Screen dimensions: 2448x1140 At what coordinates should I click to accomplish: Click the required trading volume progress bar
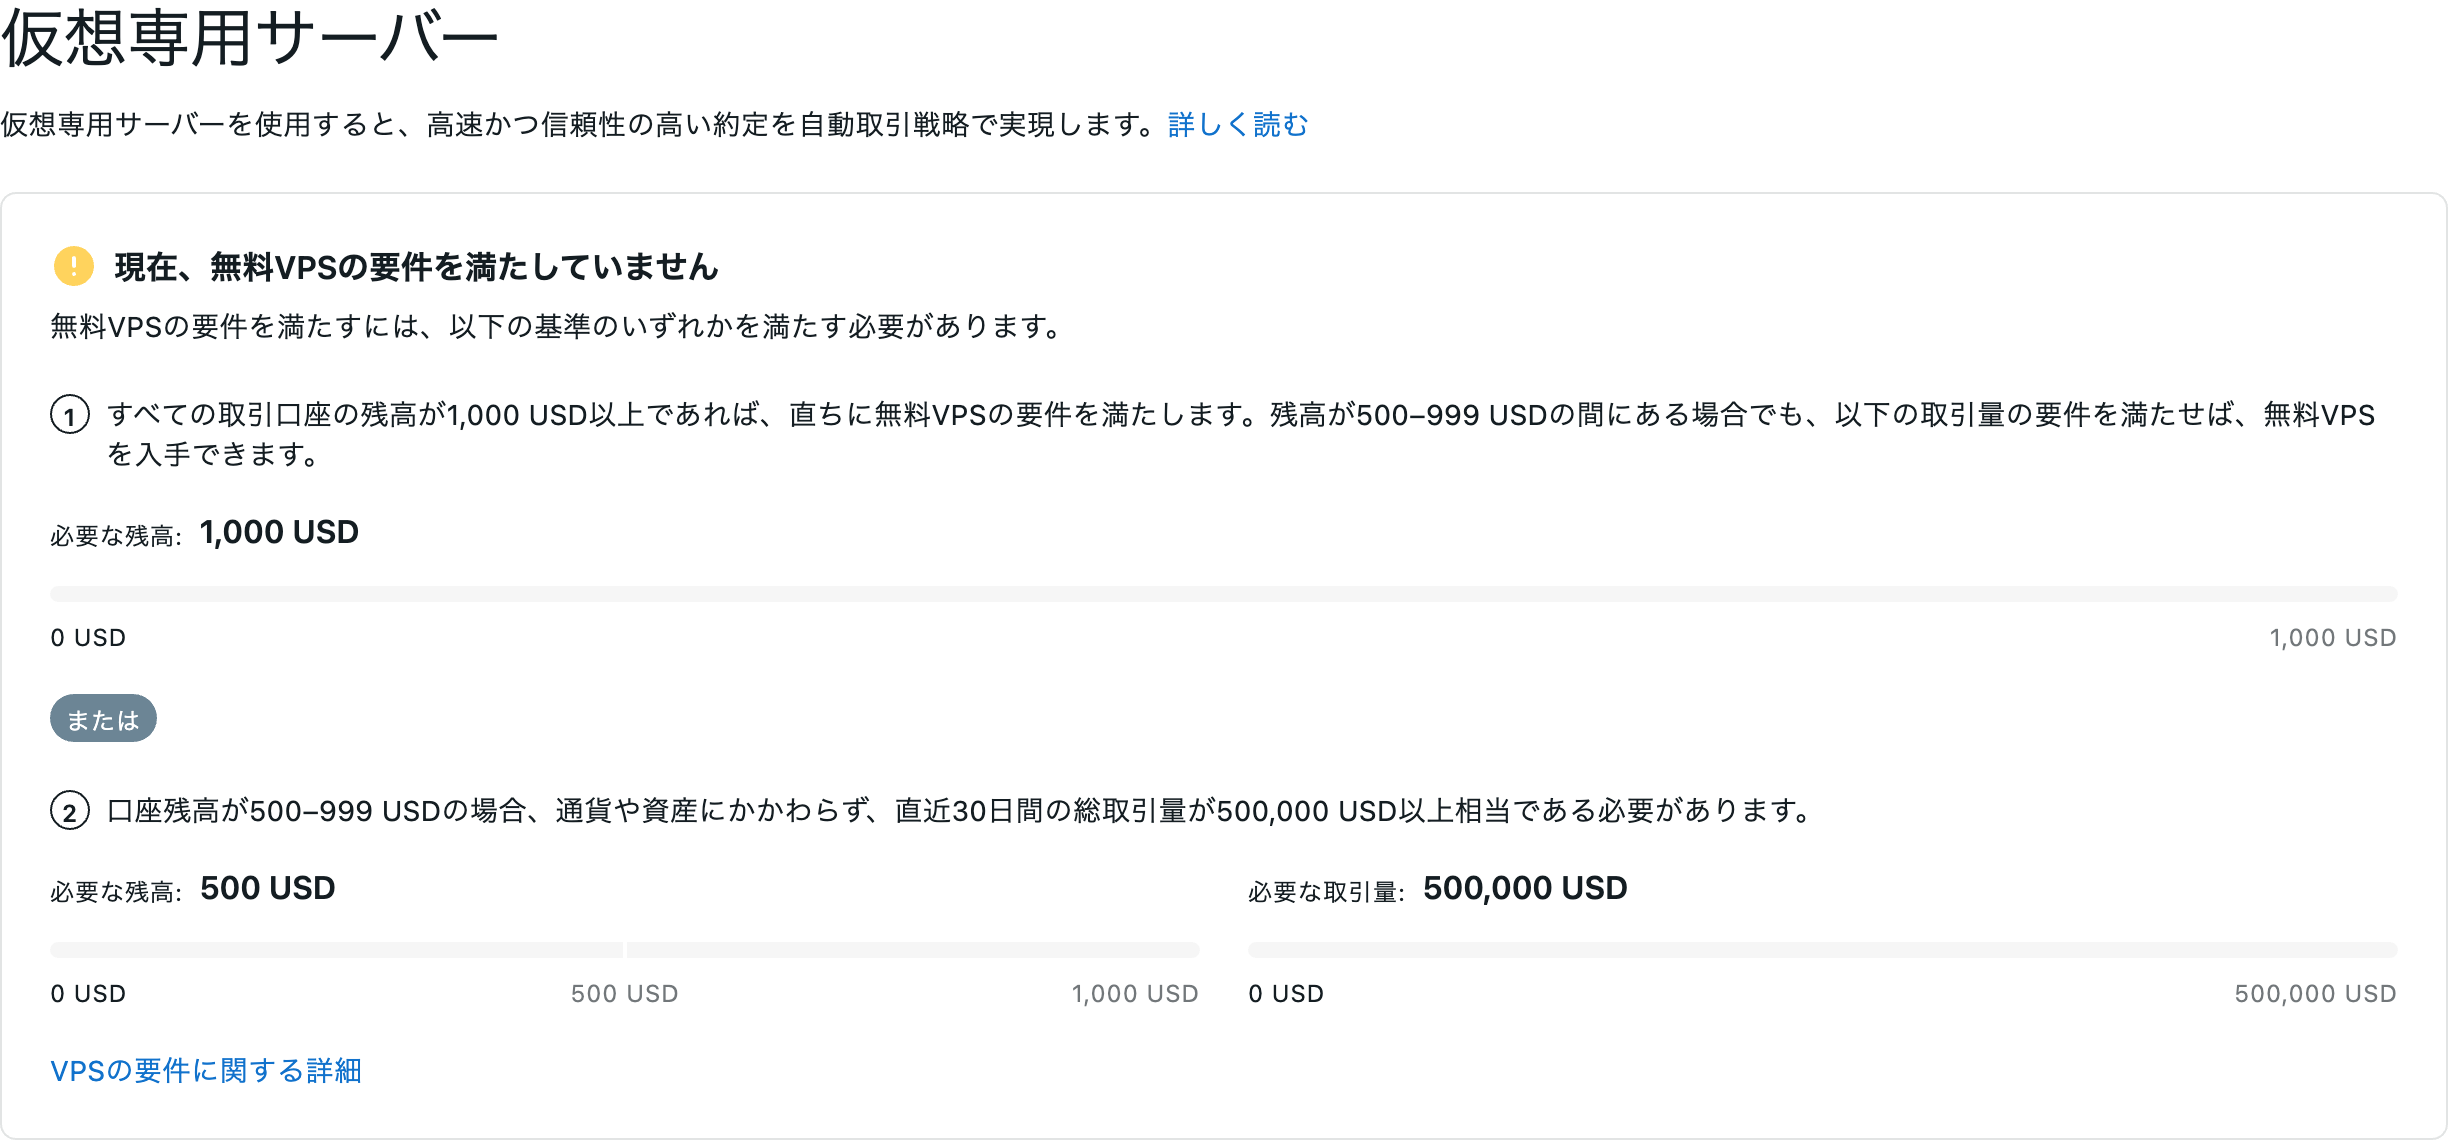[x=1822, y=950]
